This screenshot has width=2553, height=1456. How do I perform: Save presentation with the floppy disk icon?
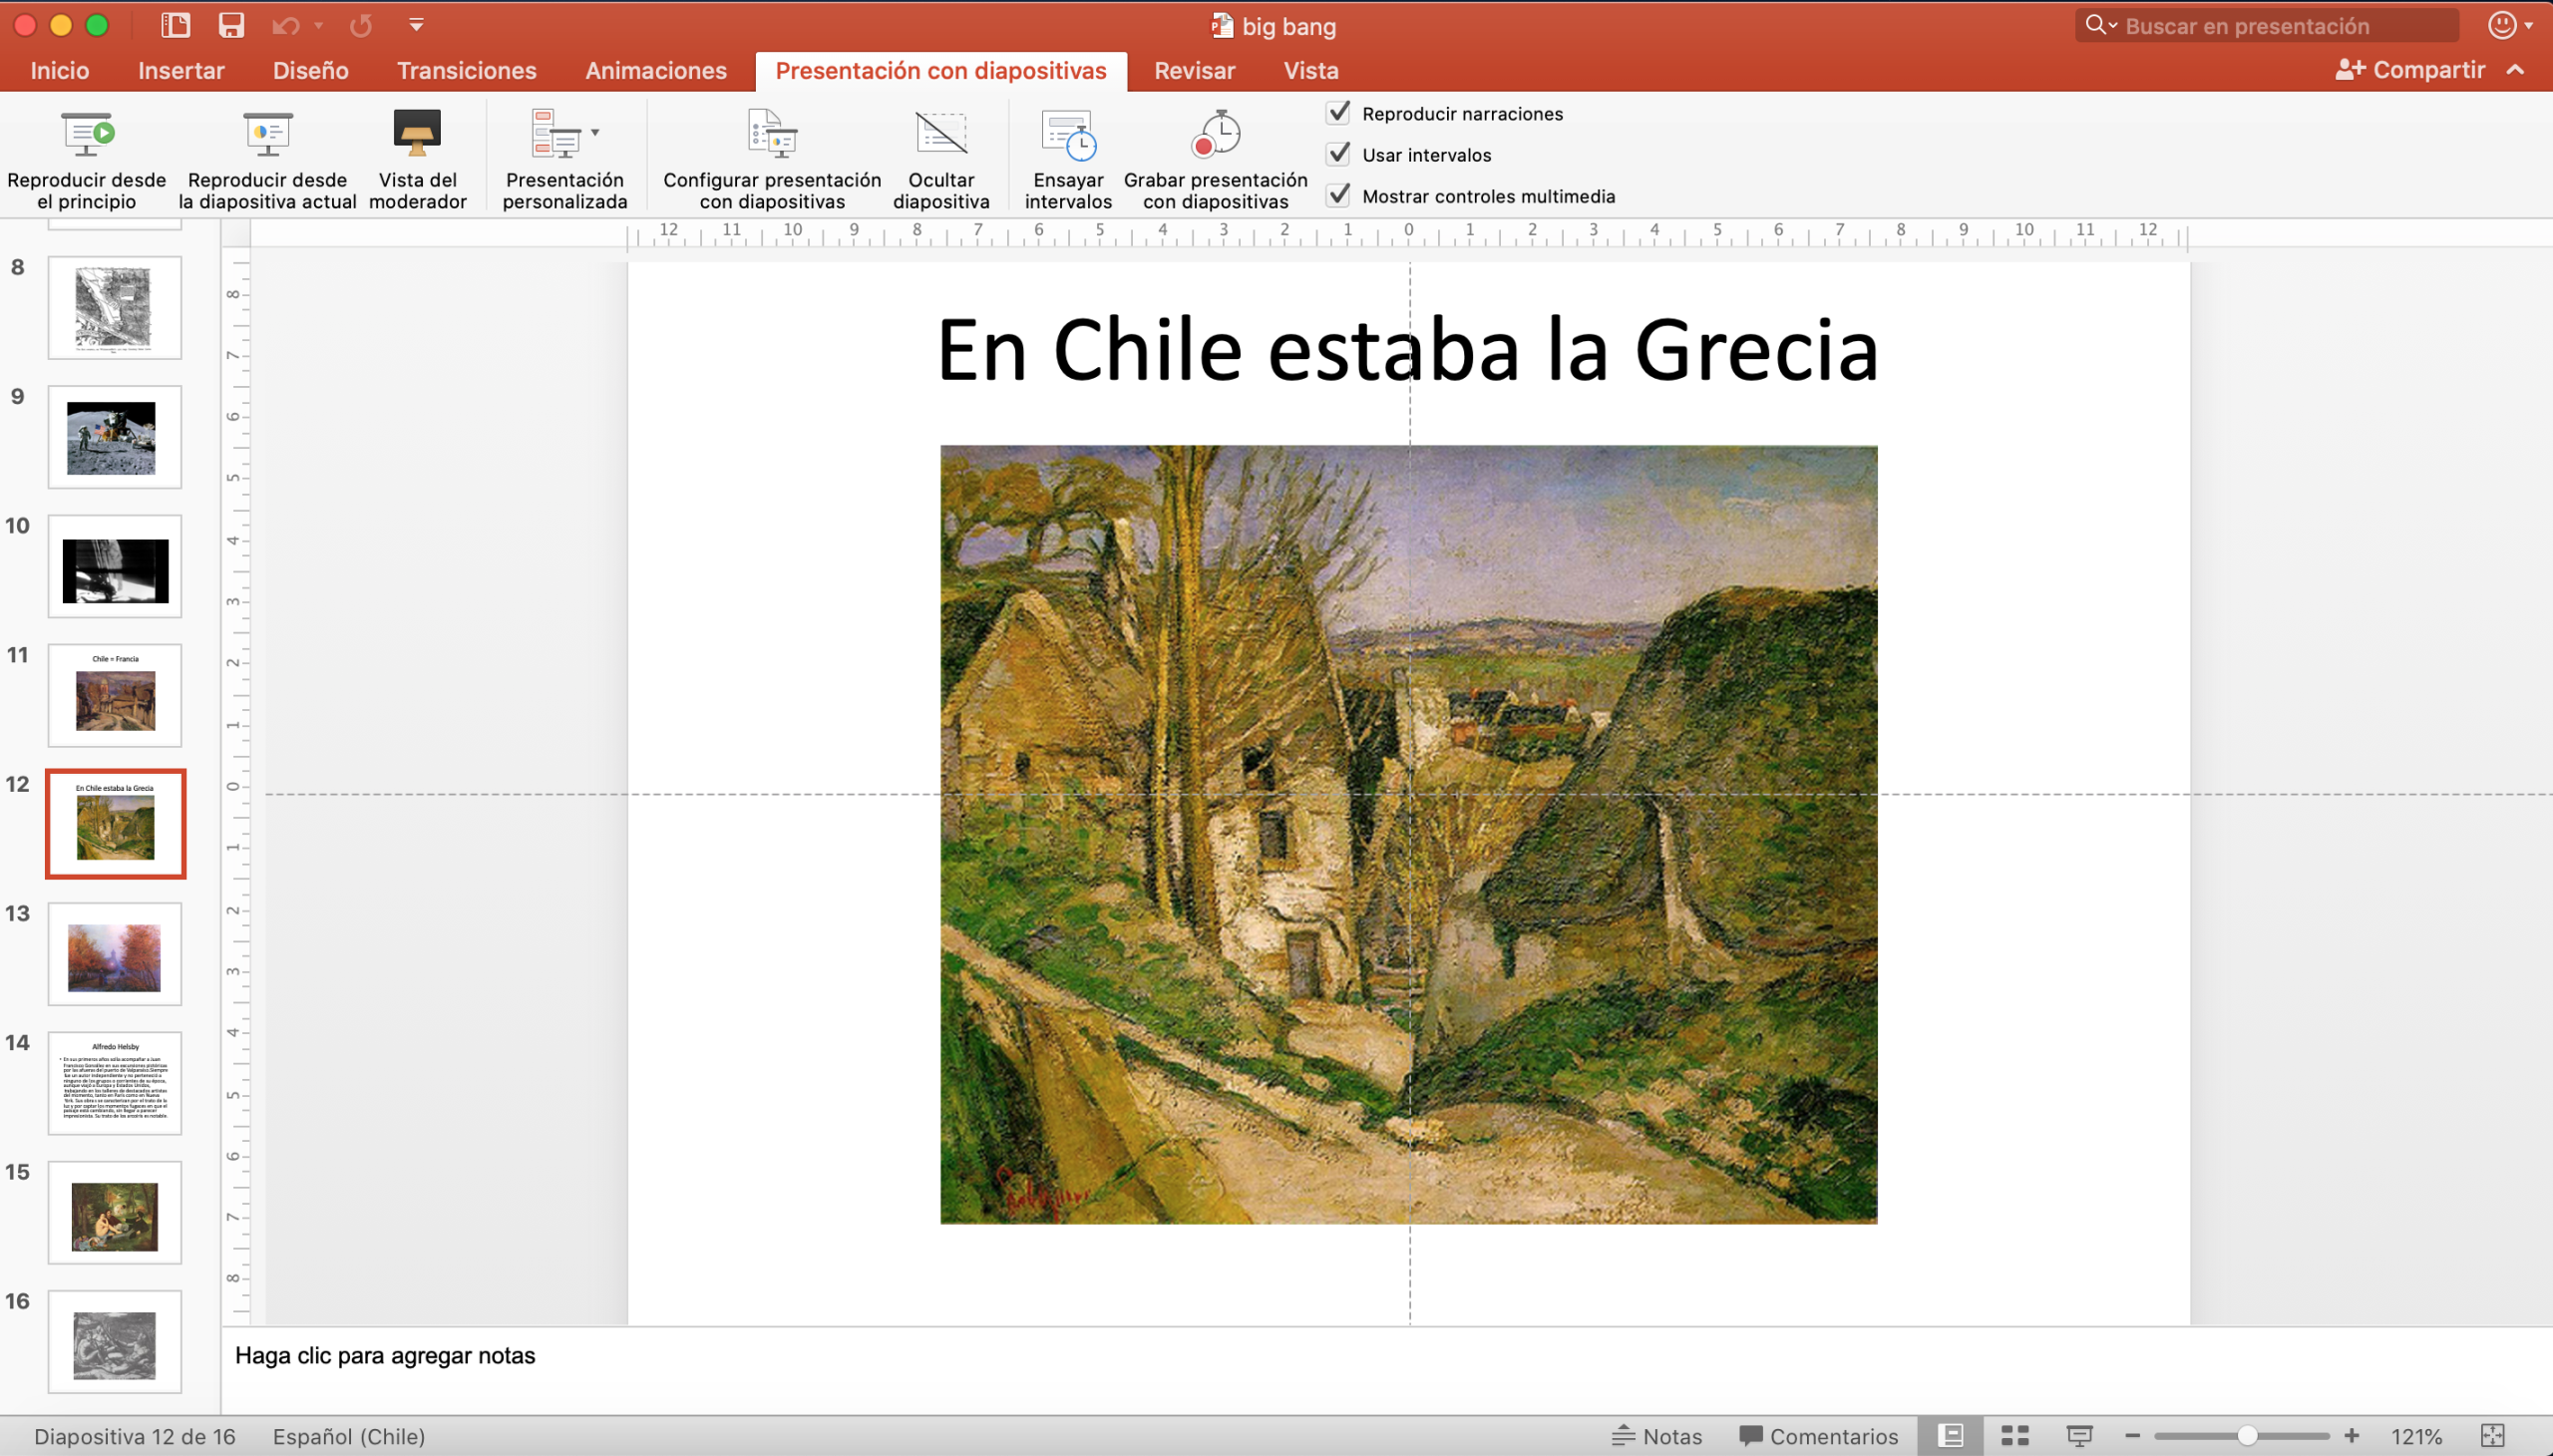(x=231, y=25)
